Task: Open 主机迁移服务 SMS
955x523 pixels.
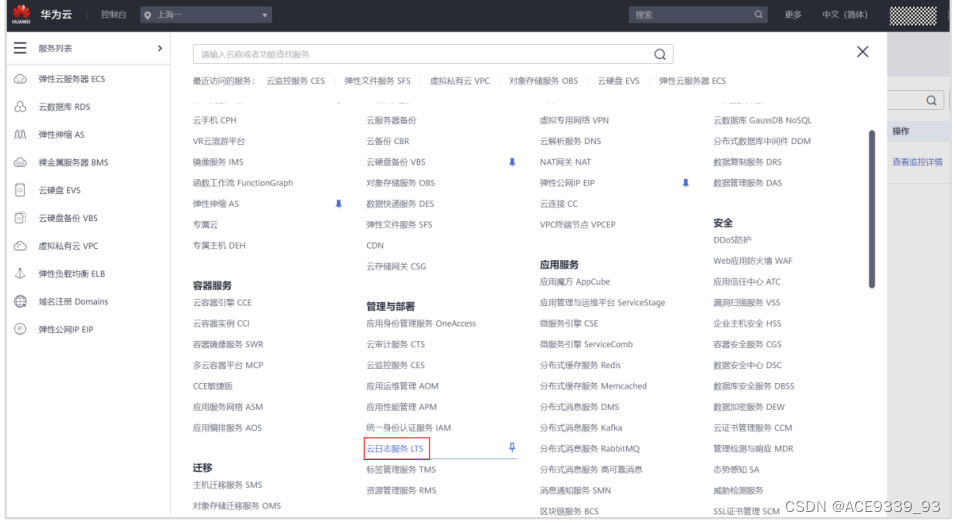Action: click(227, 485)
